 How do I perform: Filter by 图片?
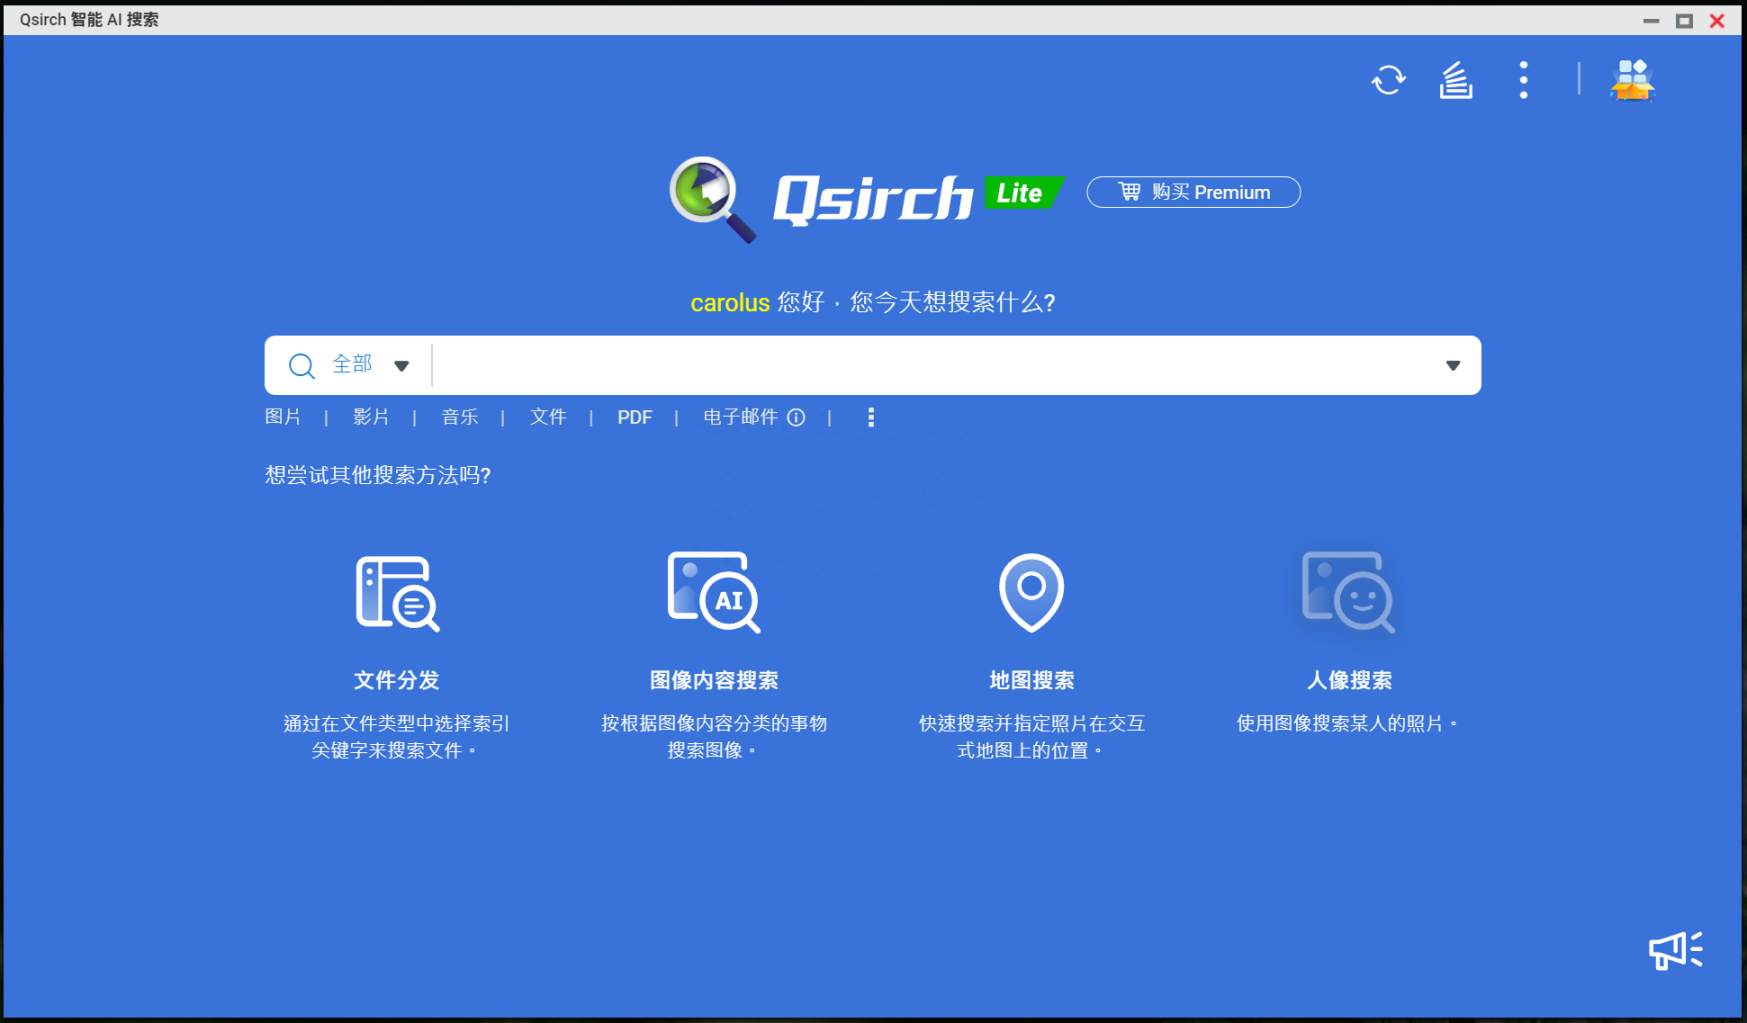283,417
